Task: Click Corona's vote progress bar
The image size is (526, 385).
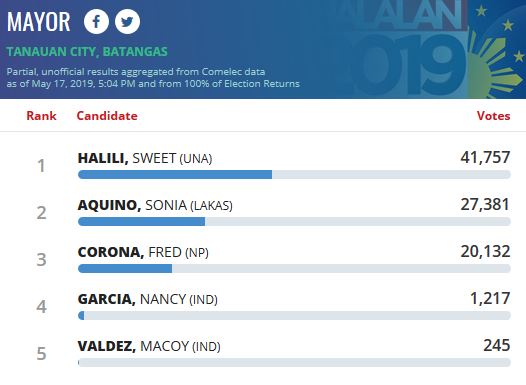Action: pyautogui.click(x=294, y=268)
